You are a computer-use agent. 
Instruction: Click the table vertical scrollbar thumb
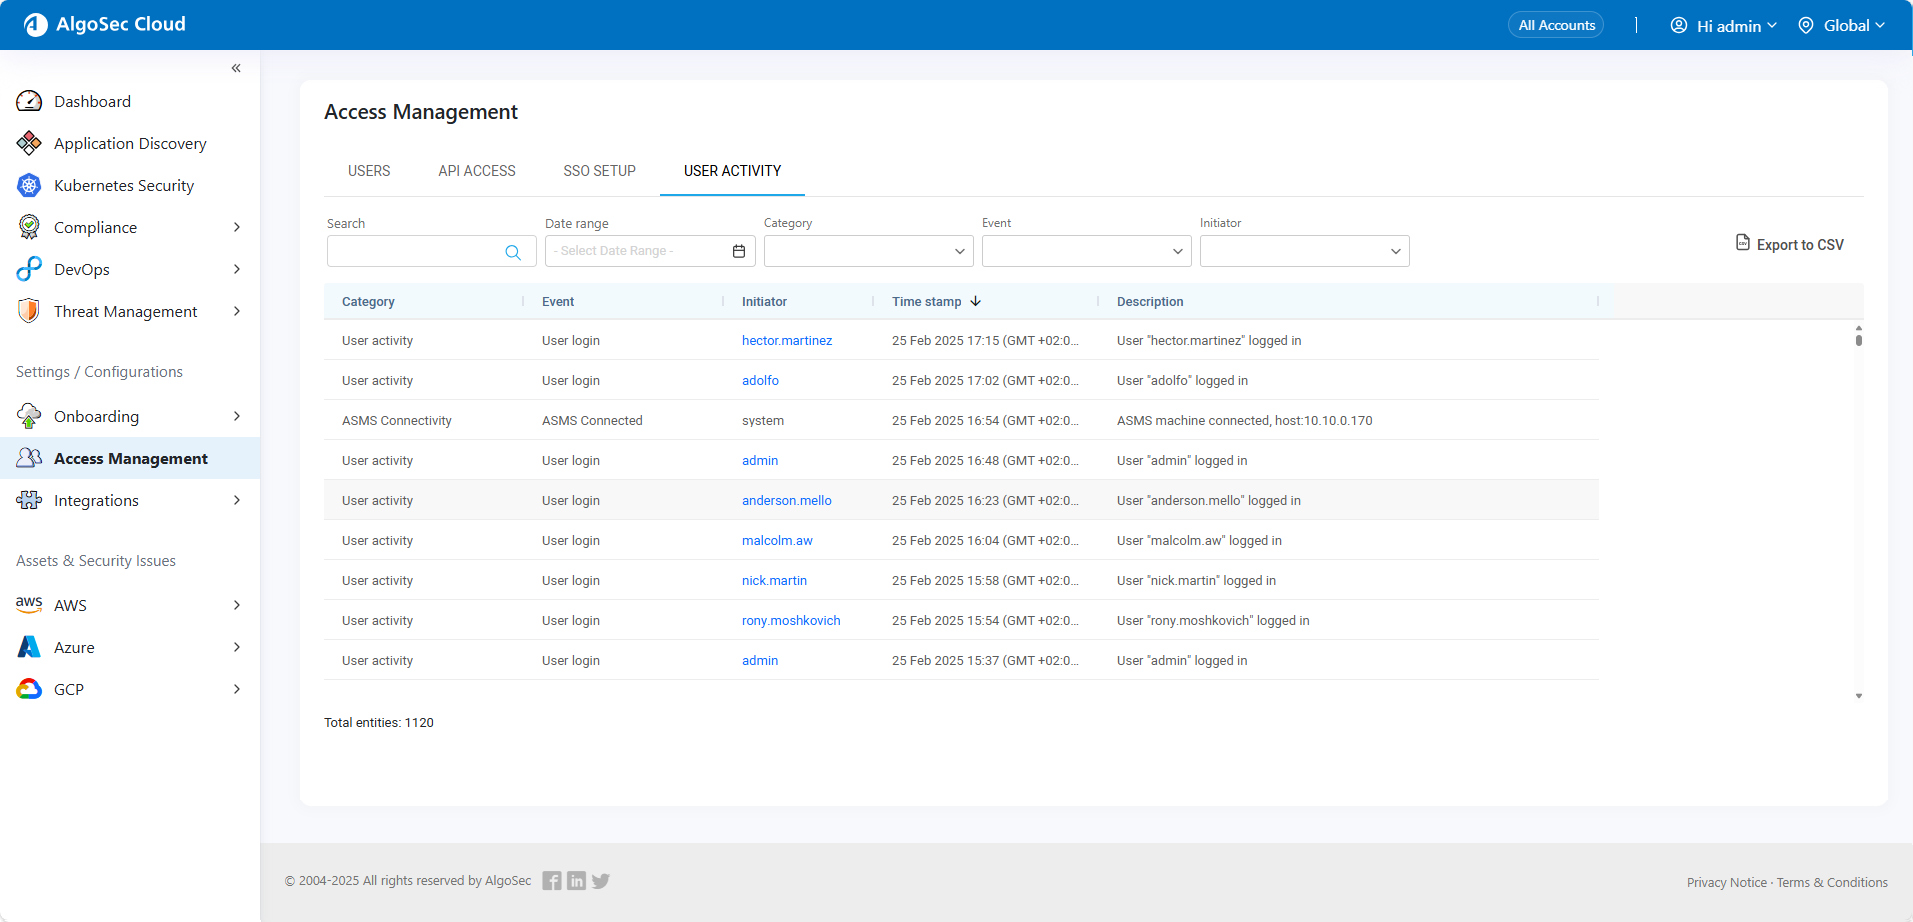coord(1858,339)
